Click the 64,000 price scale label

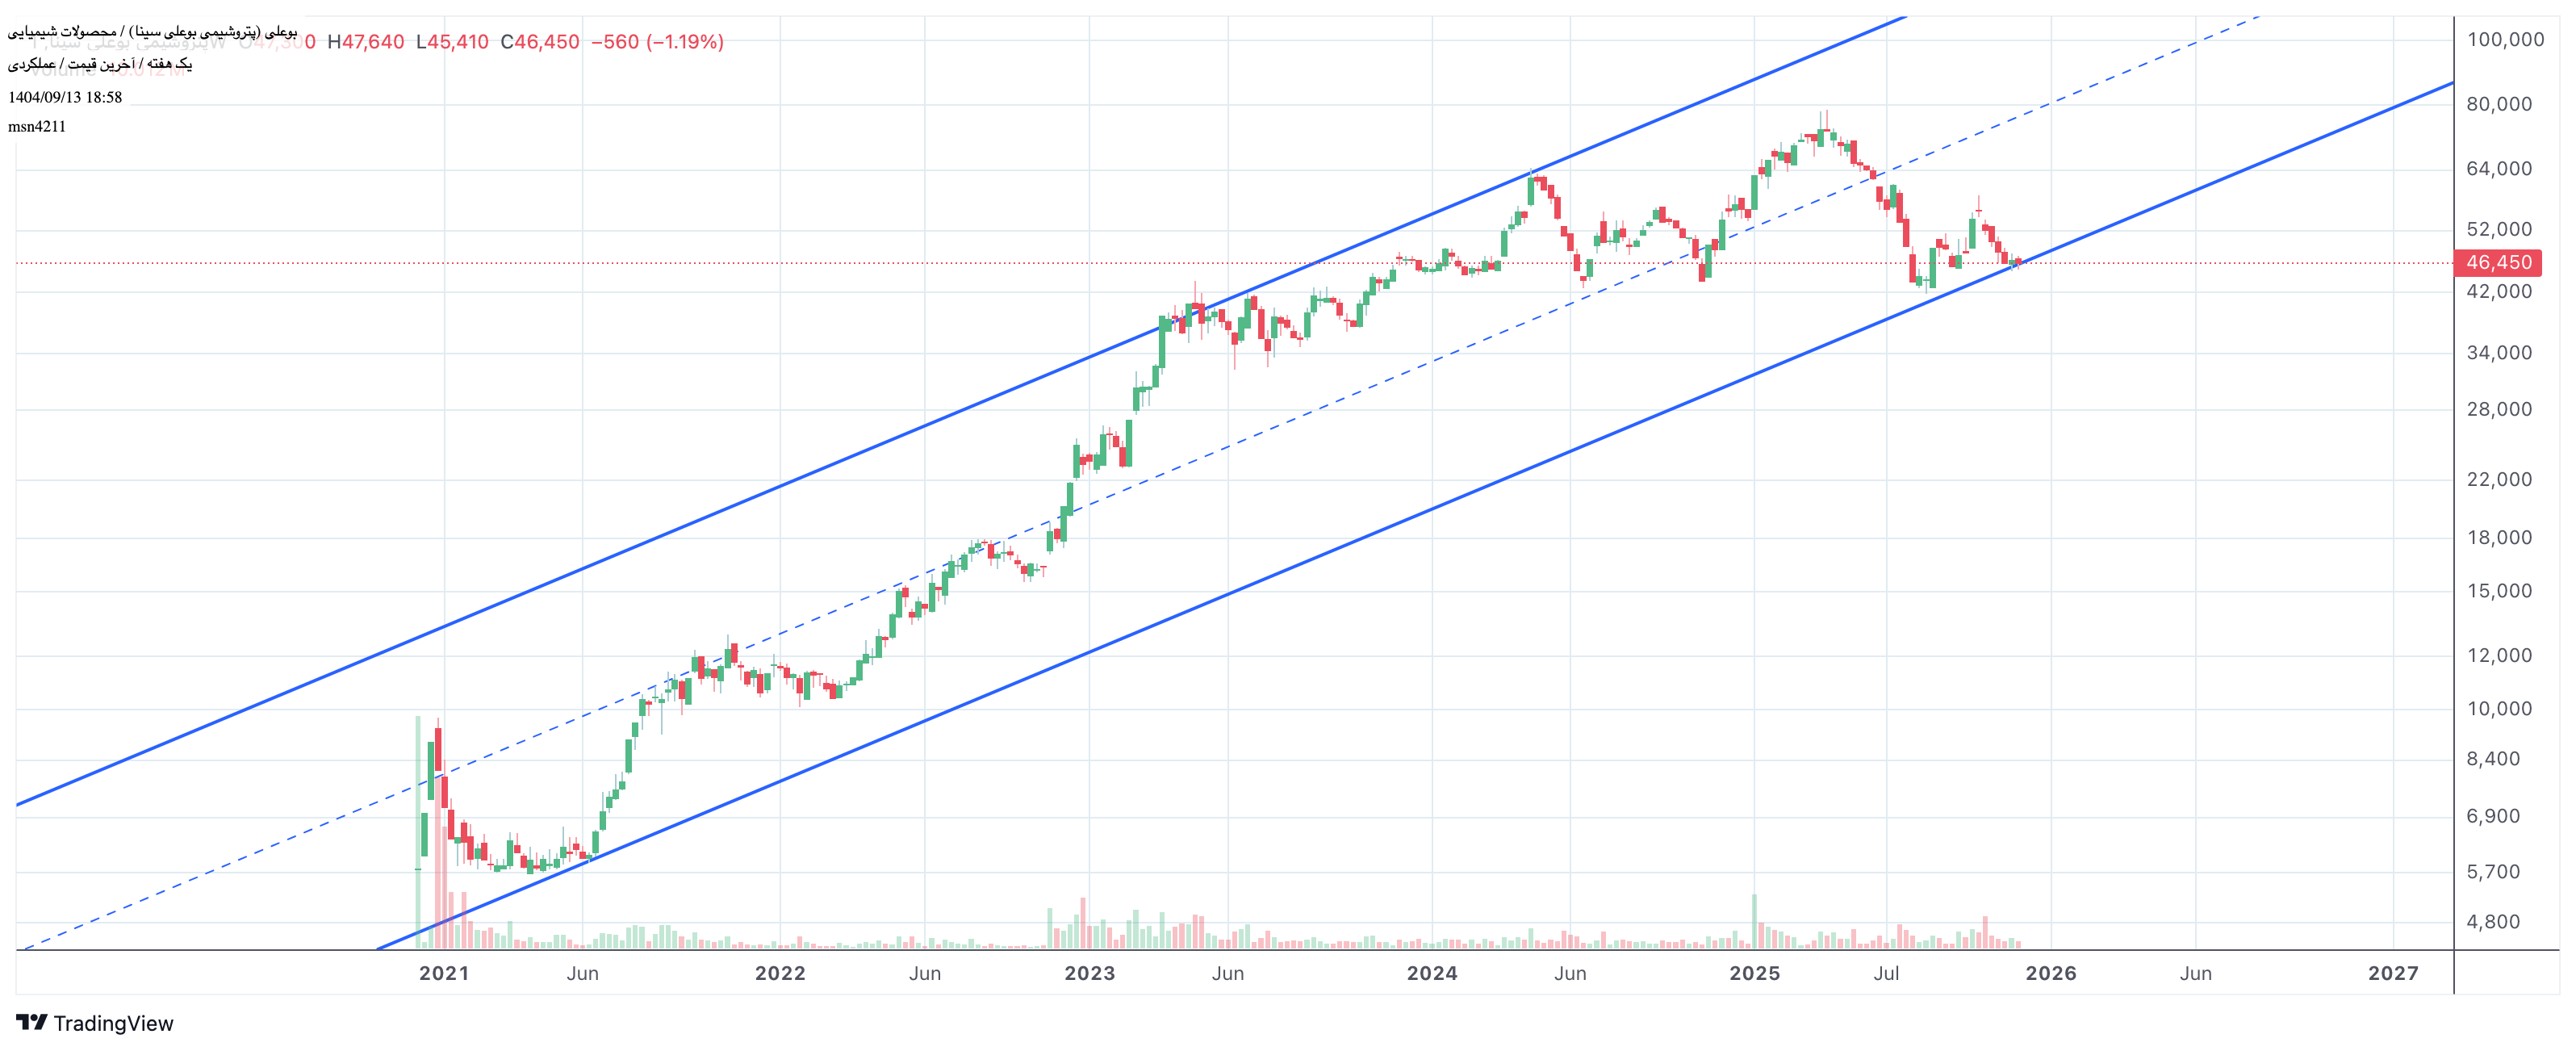2498,169
